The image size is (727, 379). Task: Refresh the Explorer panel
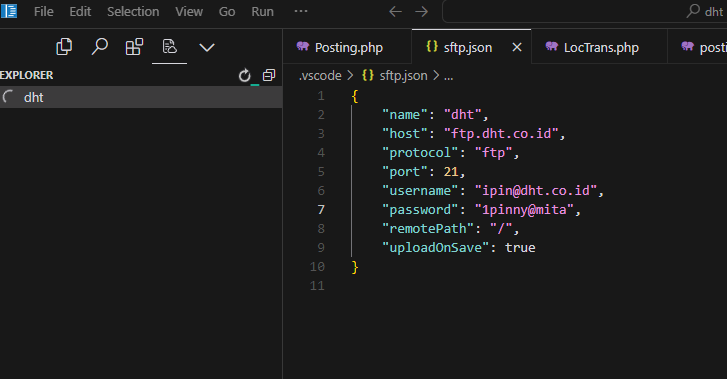tap(244, 75)
